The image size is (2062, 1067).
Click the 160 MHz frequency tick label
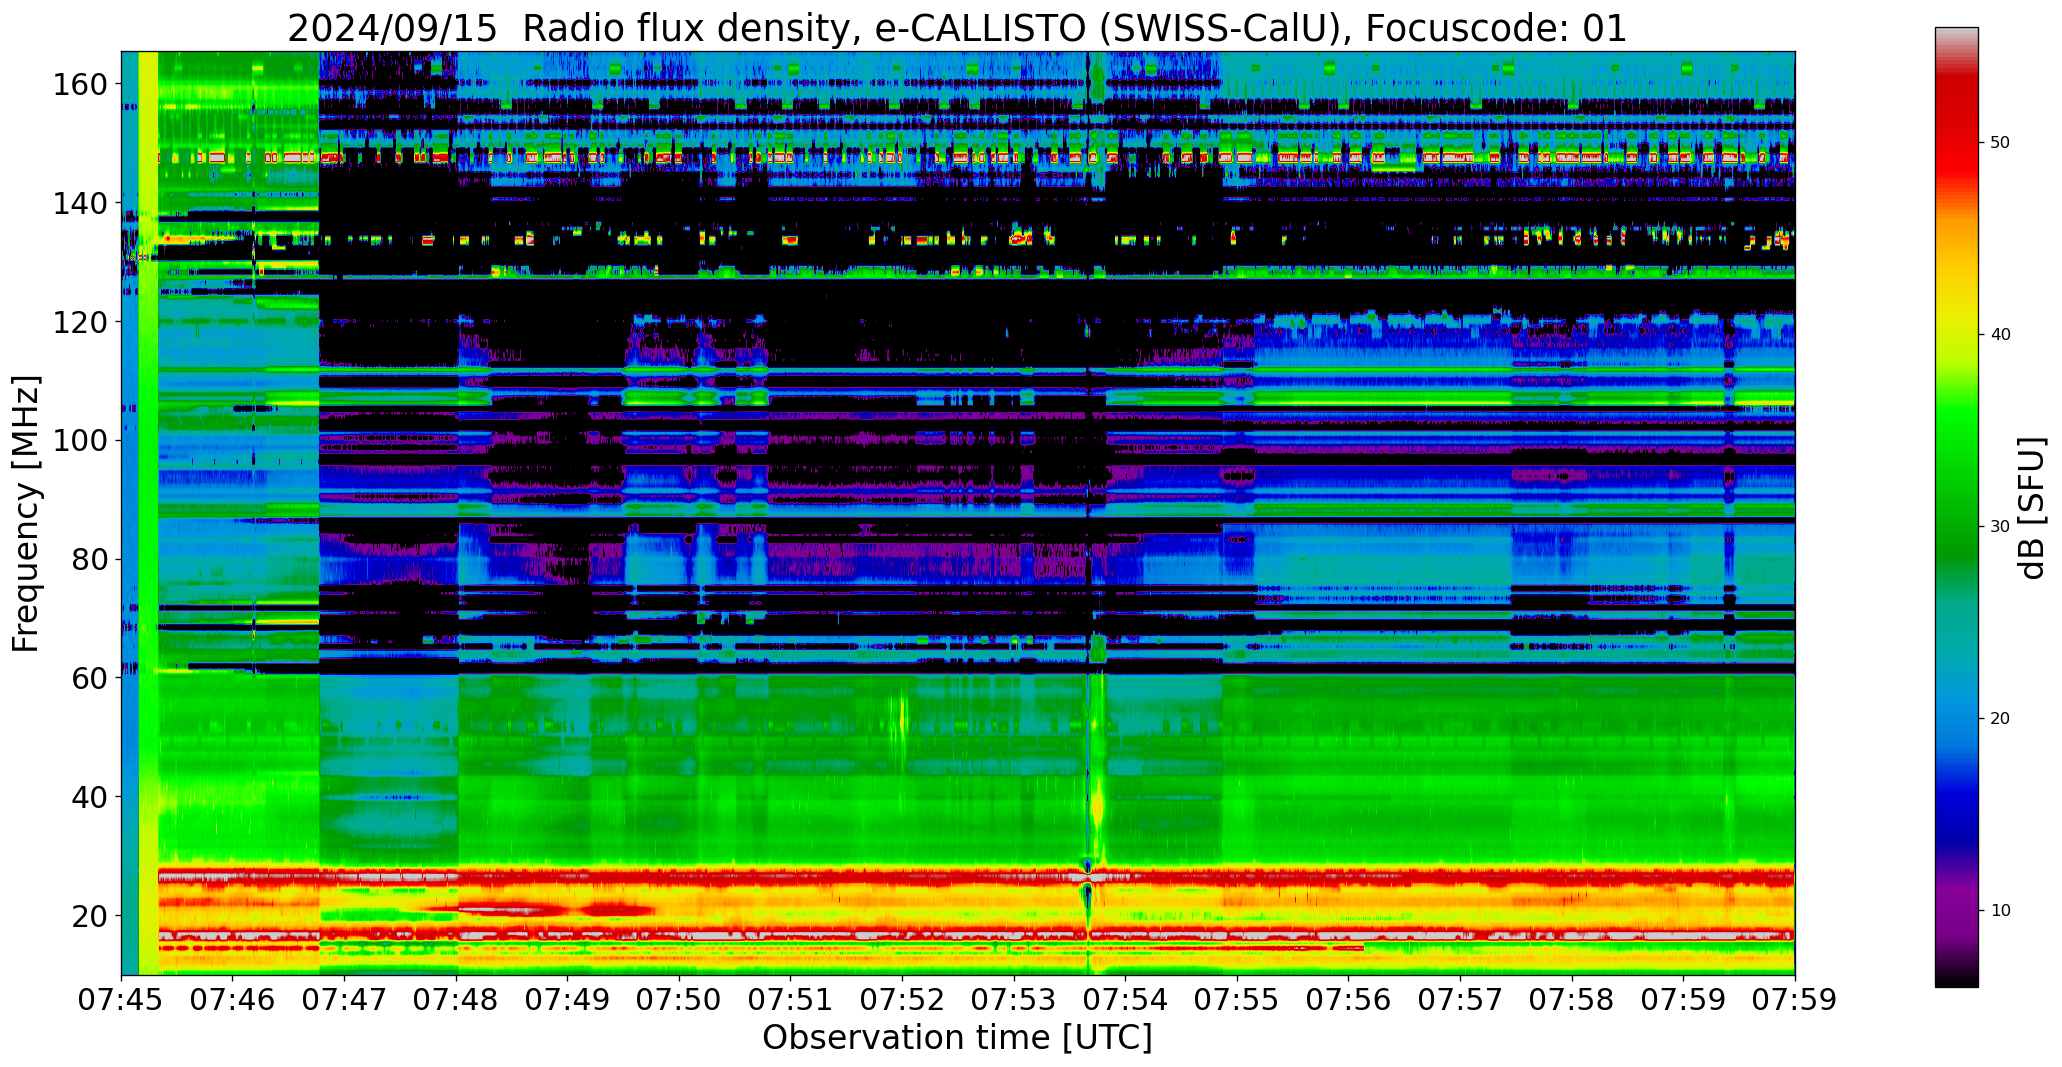pyautogui.click(x=82, y=85)
